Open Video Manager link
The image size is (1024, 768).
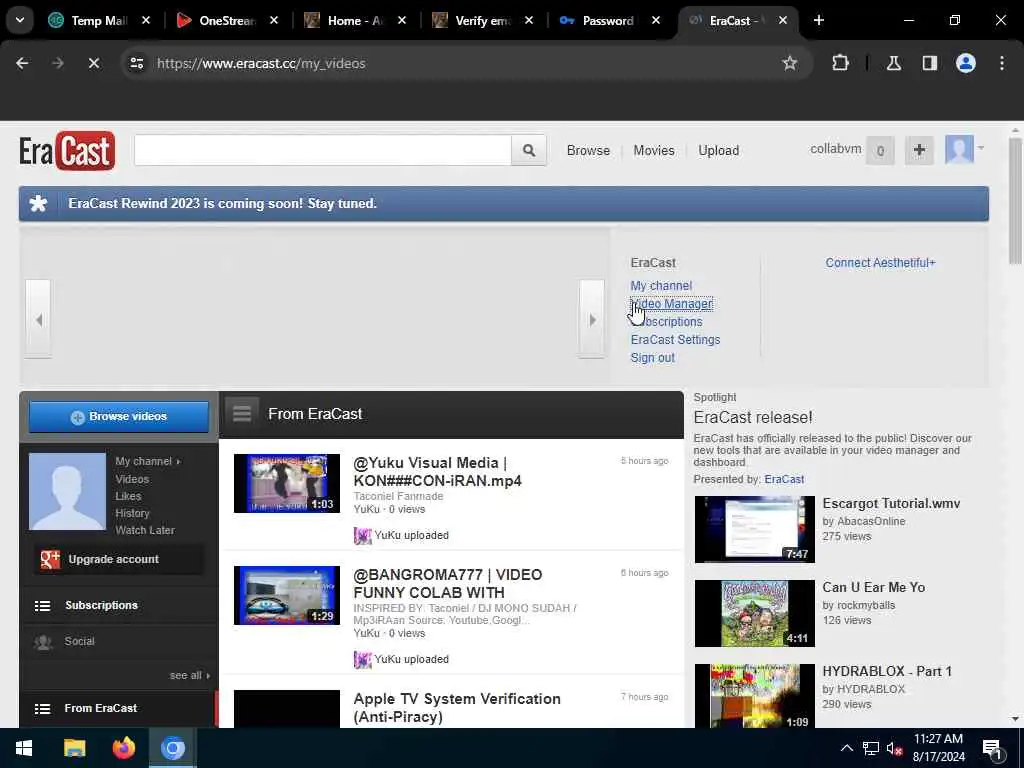pos(671,304)
